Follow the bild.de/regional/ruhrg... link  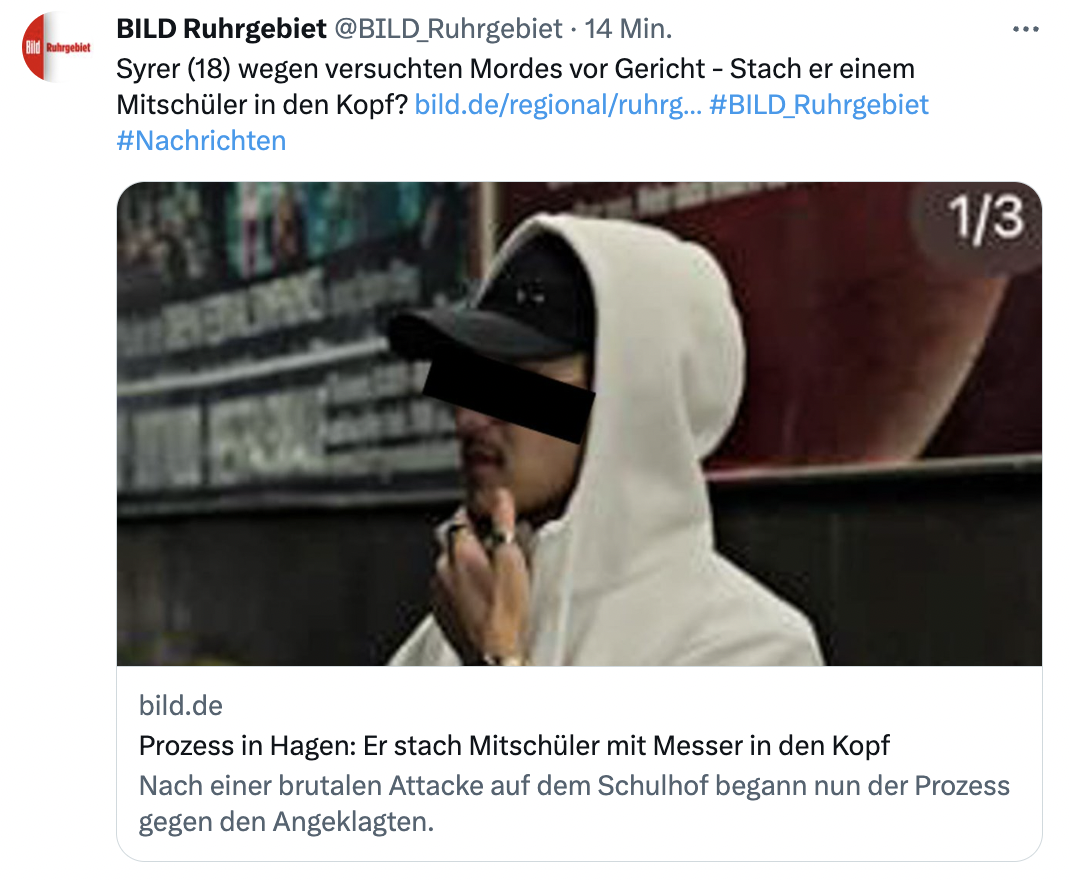tap(558, 105)
